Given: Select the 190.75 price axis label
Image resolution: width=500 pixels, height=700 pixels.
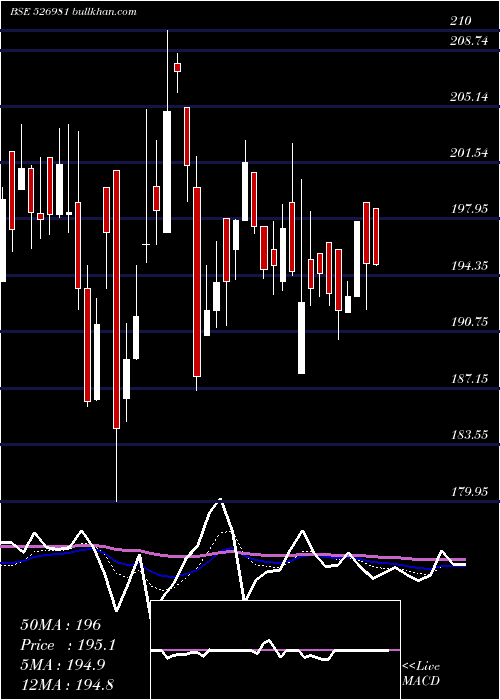Looking at the screenshot, I should click(469, 322).
